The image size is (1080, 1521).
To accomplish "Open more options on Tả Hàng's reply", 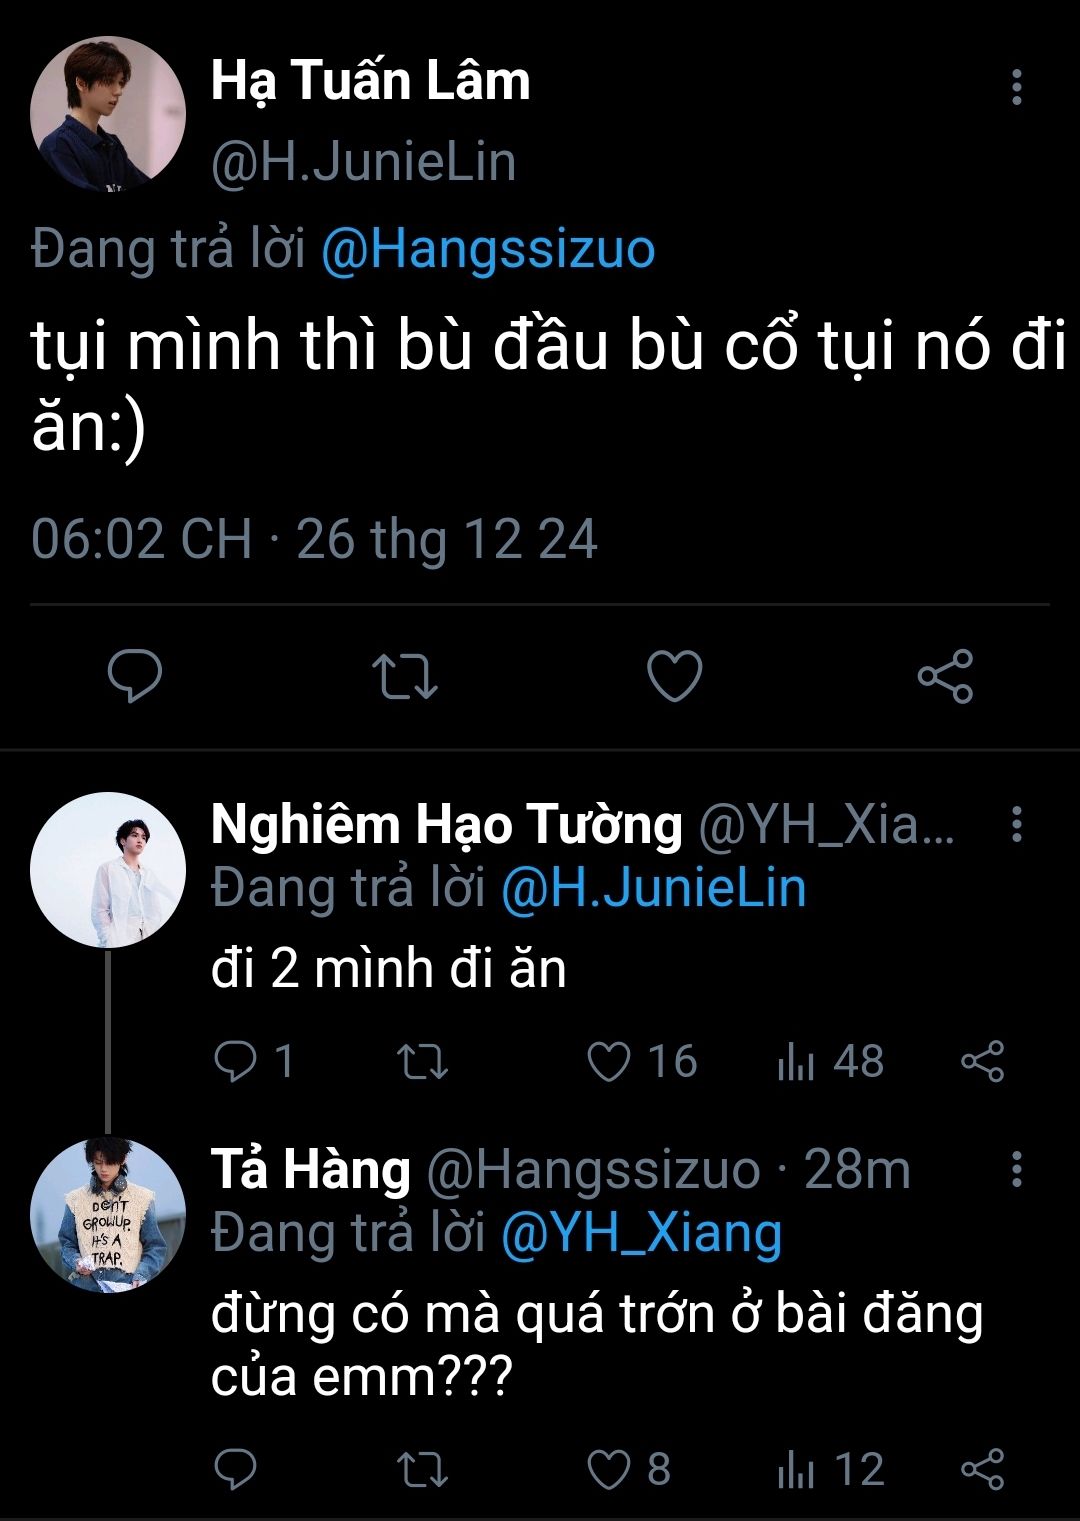I will pyautogui.click(x=1016, y=1168).
